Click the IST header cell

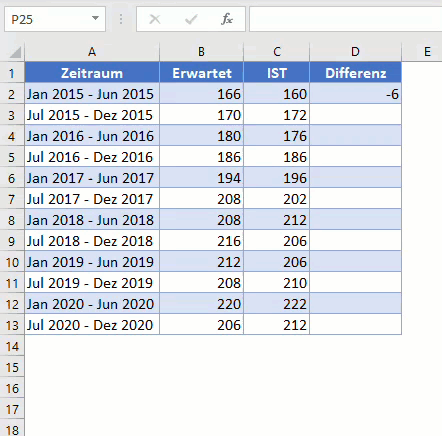[x=277, y=73]
